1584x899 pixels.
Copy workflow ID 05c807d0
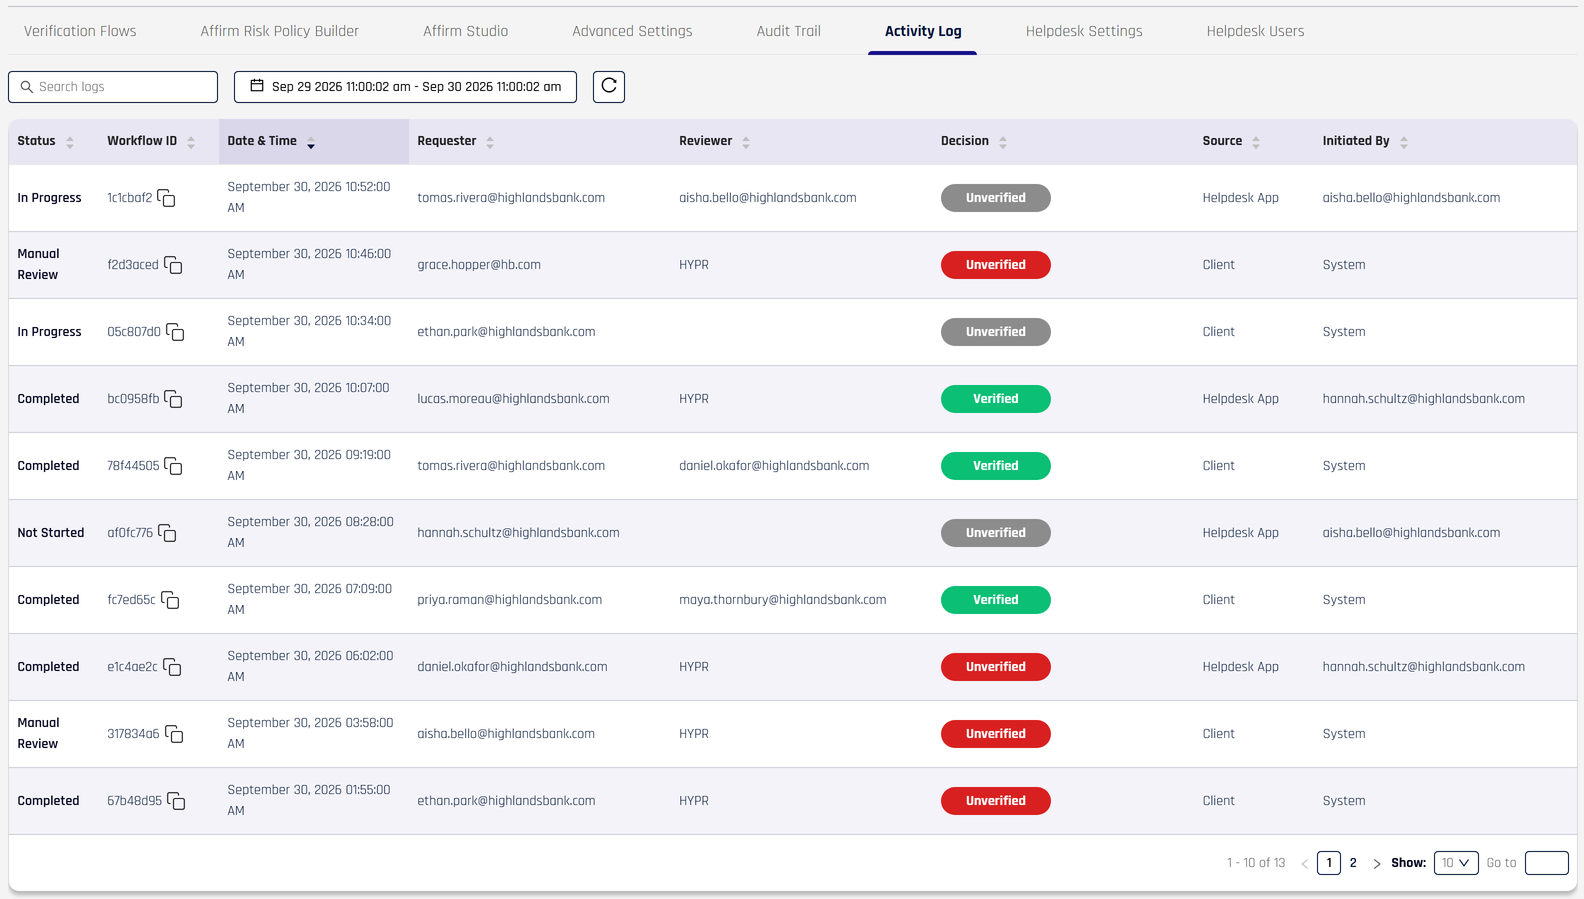175,332
